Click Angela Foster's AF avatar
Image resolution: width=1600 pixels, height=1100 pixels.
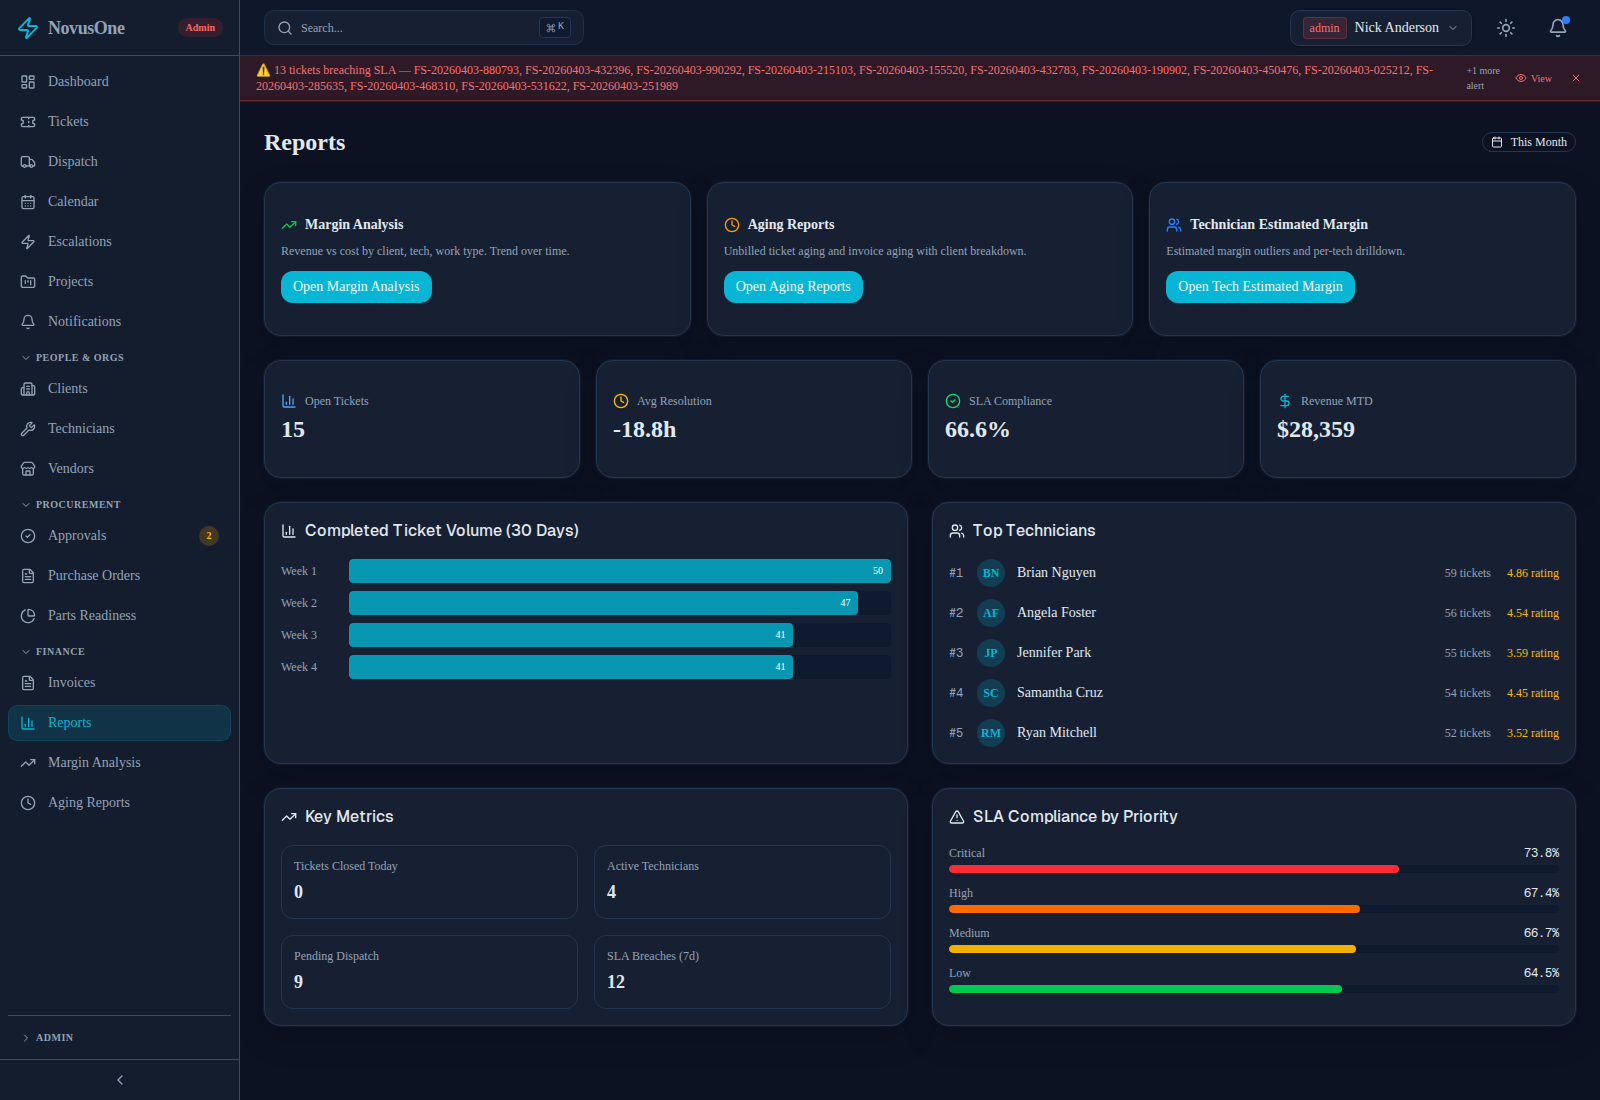coord(991,613)
